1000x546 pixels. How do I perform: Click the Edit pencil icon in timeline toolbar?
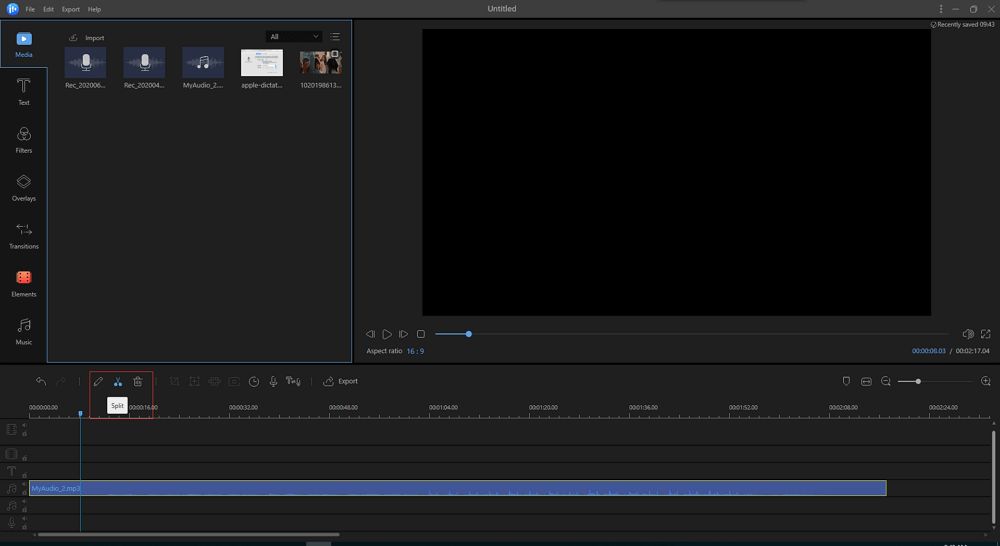click(x=98, y=381)
